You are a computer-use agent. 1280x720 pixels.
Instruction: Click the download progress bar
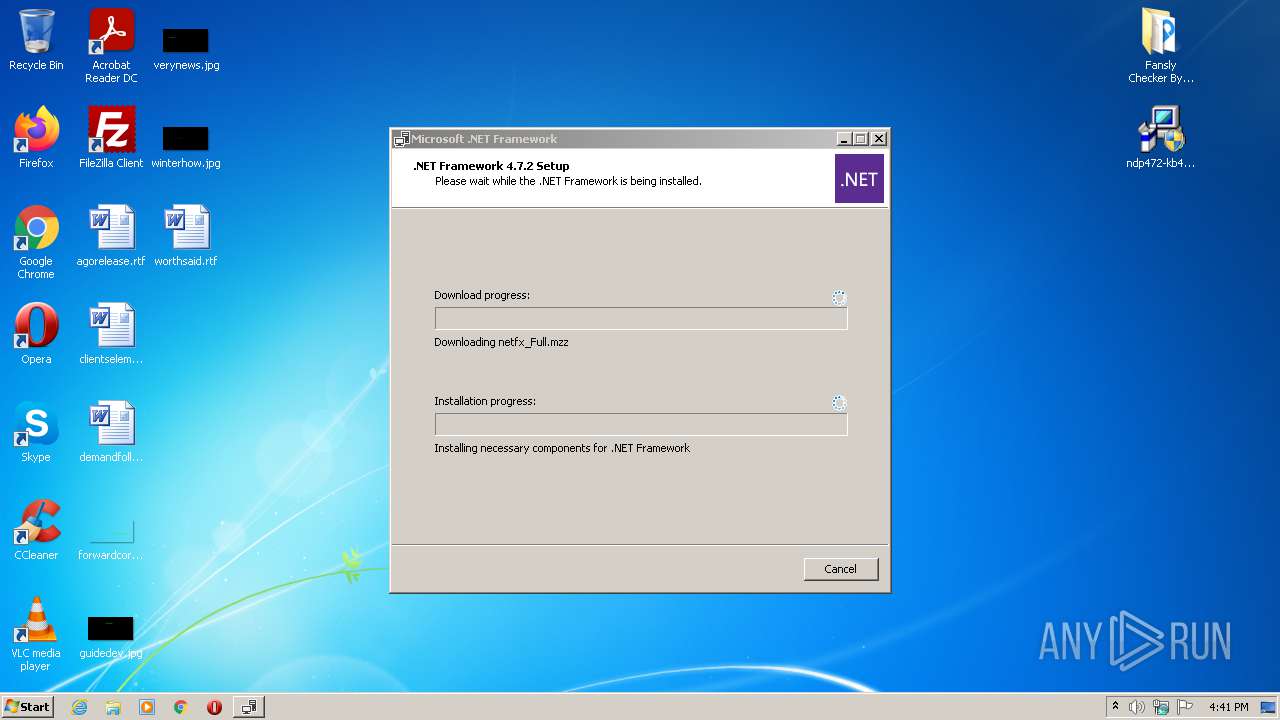coord(641,319)
